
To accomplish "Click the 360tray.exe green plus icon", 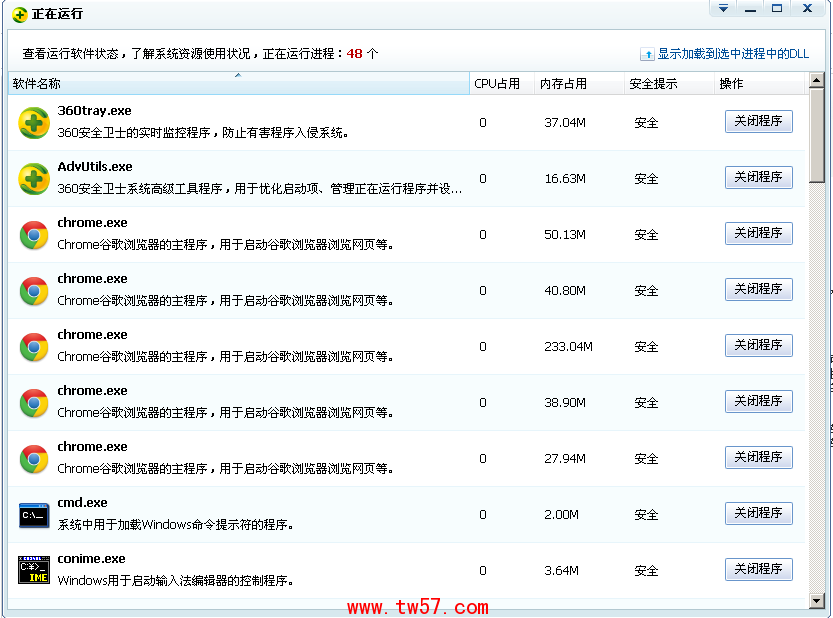I will pos(34,122).
